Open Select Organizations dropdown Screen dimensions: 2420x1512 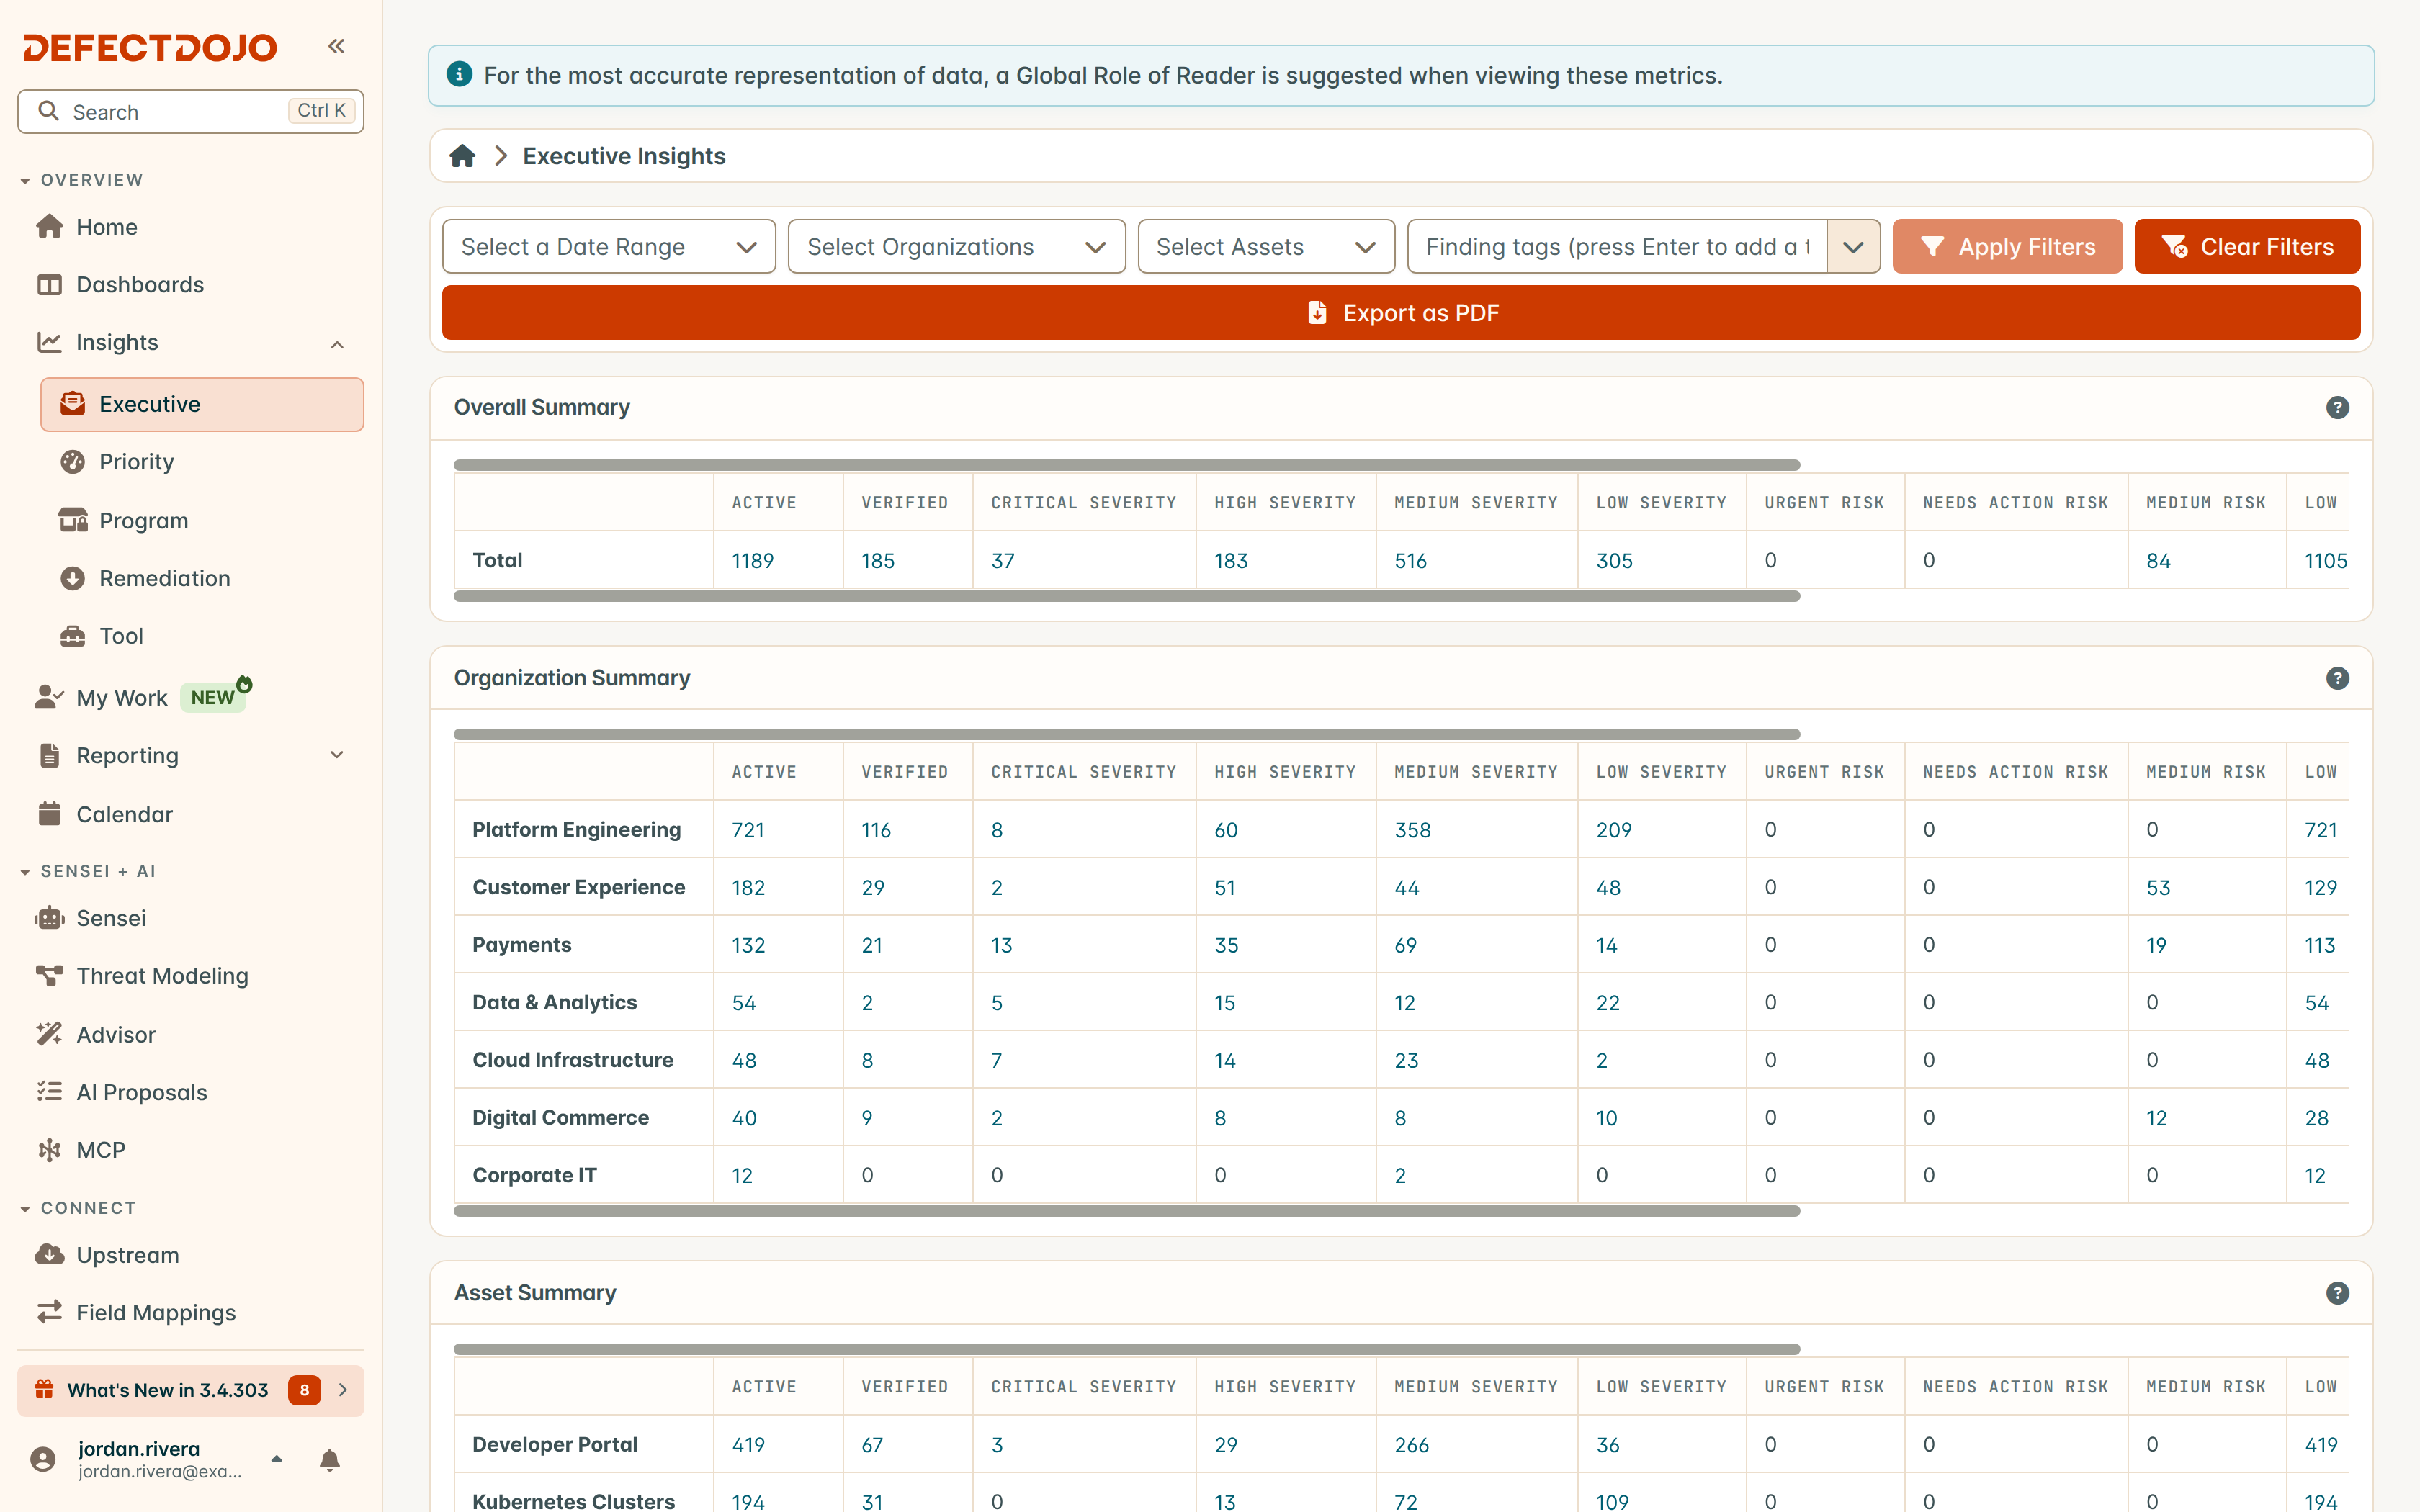click(956, 246)
